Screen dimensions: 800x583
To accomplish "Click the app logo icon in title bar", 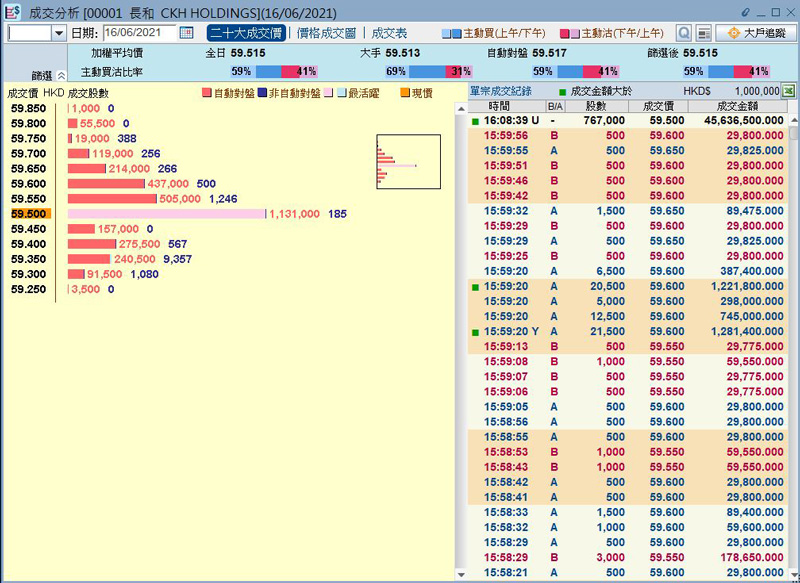I will [13, 11].
